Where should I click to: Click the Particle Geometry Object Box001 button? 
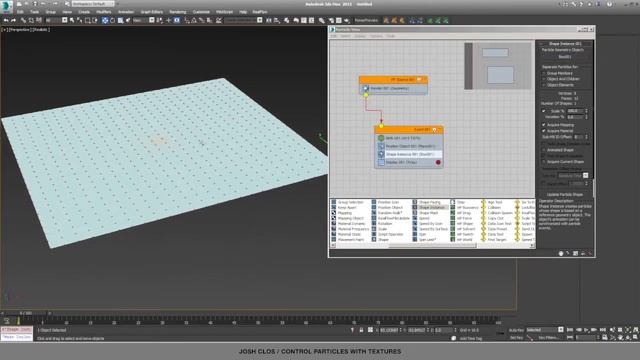pos(565,57)
